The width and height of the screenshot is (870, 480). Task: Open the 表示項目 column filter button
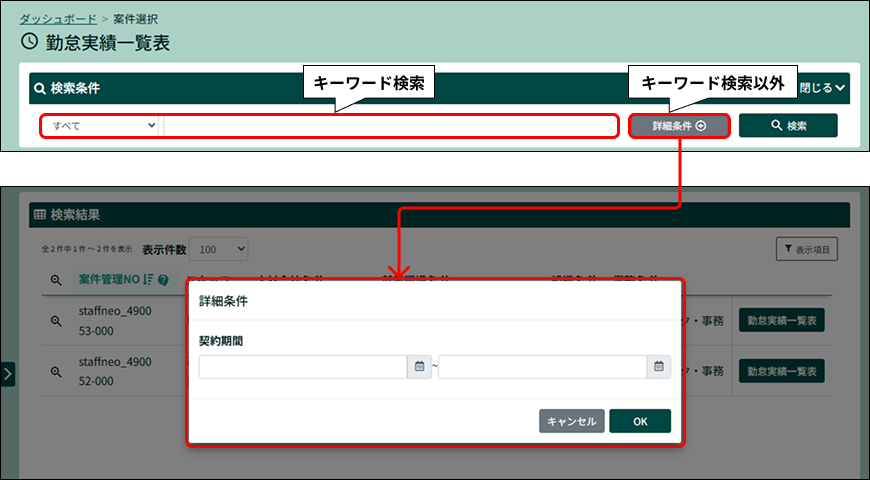[807, 249]
